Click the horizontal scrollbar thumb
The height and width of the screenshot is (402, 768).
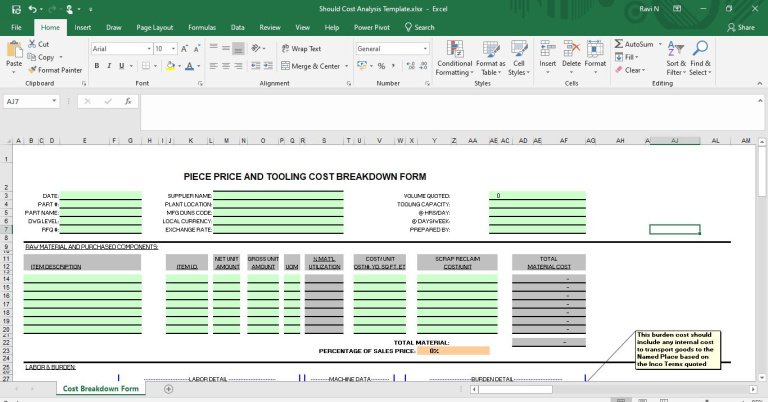(515, 389)
